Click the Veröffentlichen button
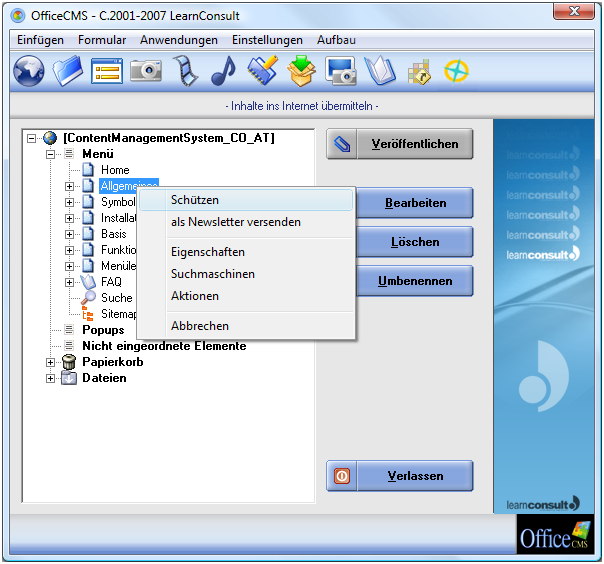Image resolution: width=604 pixels, height=564 pixels. (399, 144)
